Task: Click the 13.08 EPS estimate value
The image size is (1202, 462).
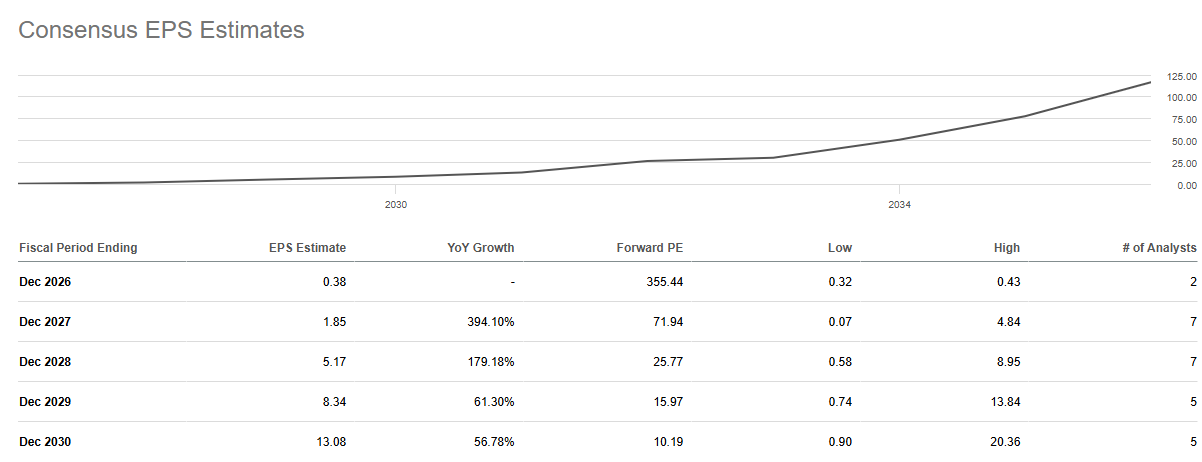Action: click(x=331, y=442)
